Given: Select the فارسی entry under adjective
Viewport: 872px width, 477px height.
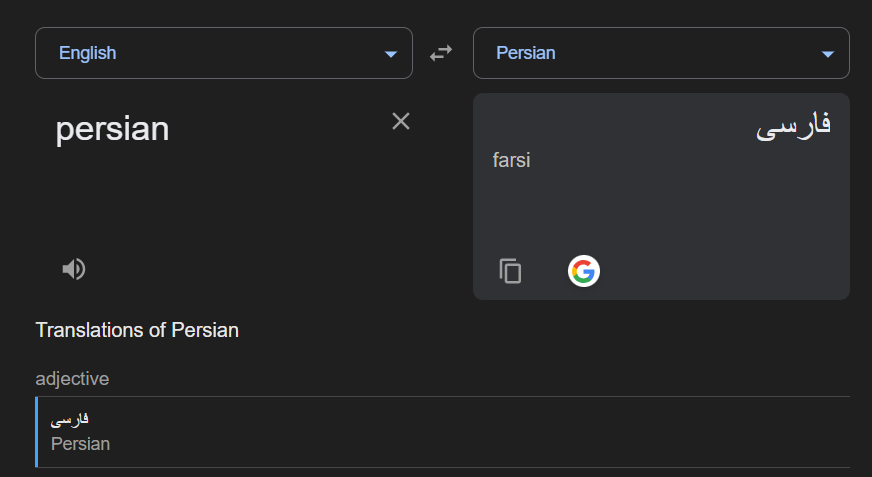Looking at the screenshot, I should pyautogui.click(x=70, y=419).
